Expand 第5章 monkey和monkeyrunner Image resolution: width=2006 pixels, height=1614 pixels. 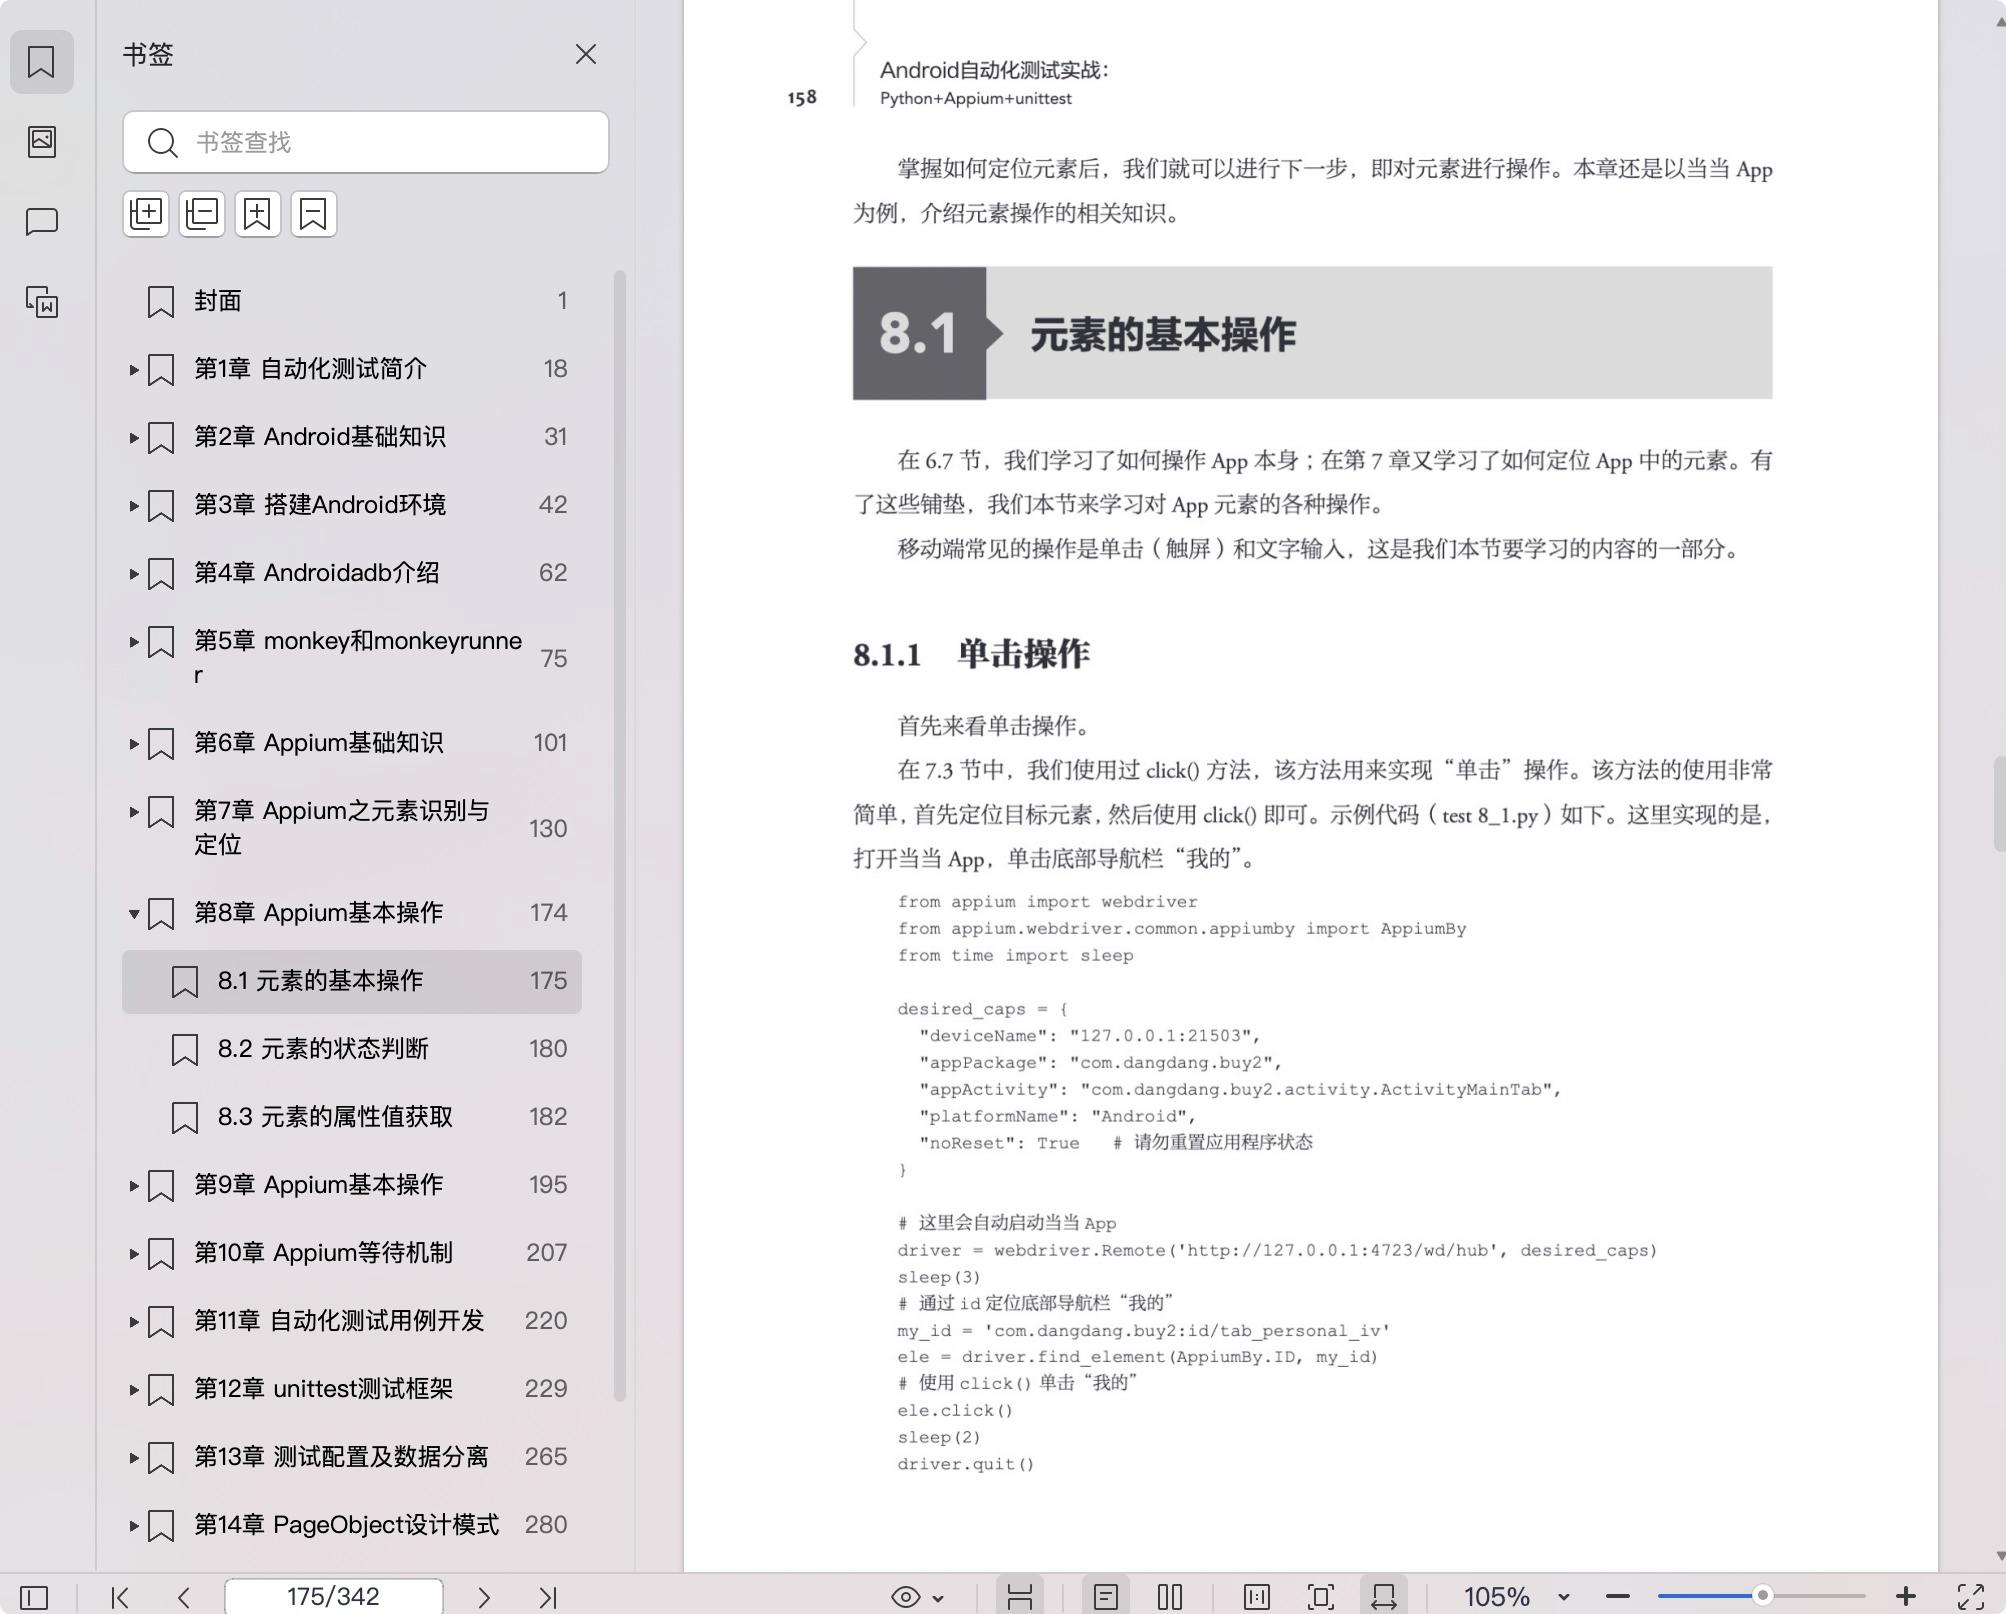pyautogui.click(x=134, y=641)
